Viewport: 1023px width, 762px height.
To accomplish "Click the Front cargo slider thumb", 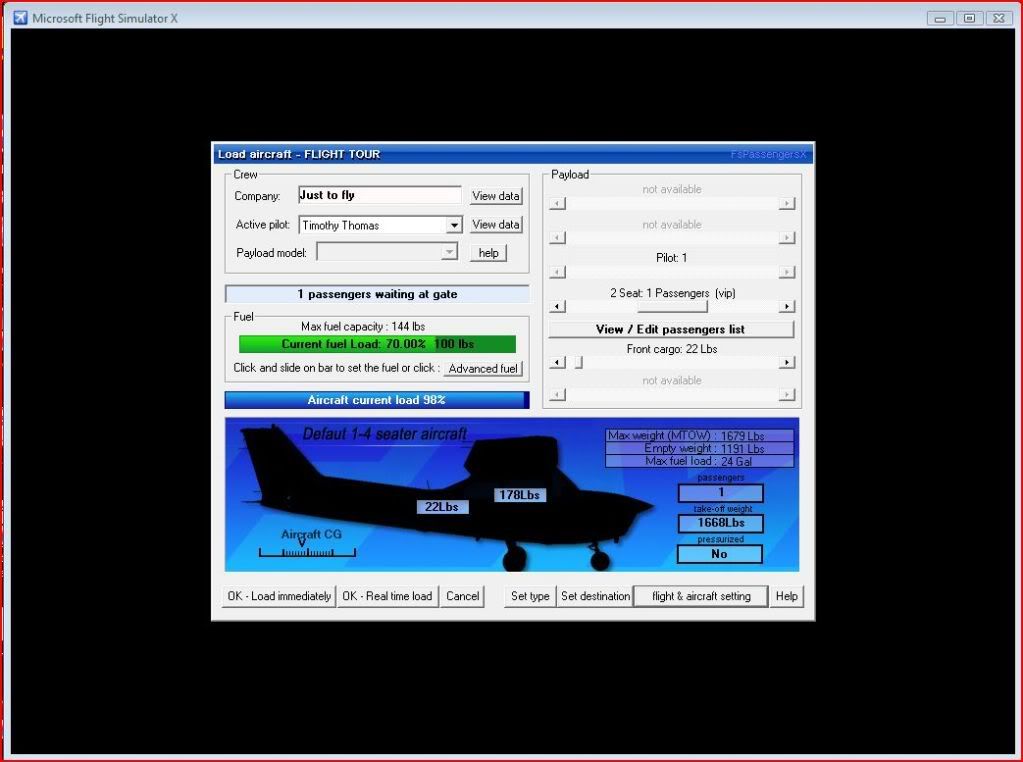I will (579, 362).
